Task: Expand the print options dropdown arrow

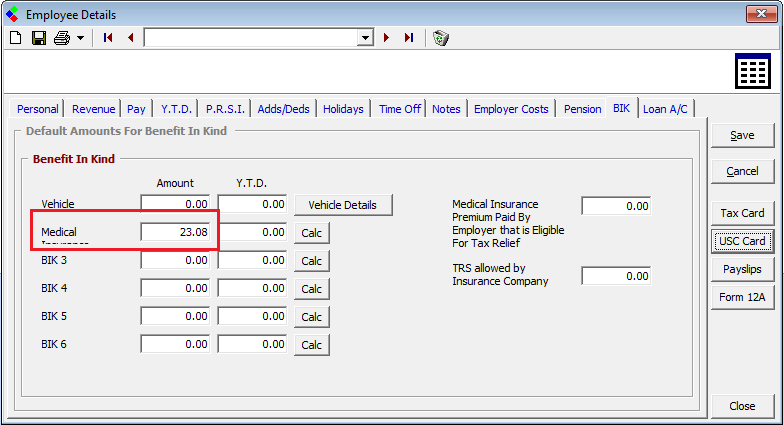Action: click(80, 38)
